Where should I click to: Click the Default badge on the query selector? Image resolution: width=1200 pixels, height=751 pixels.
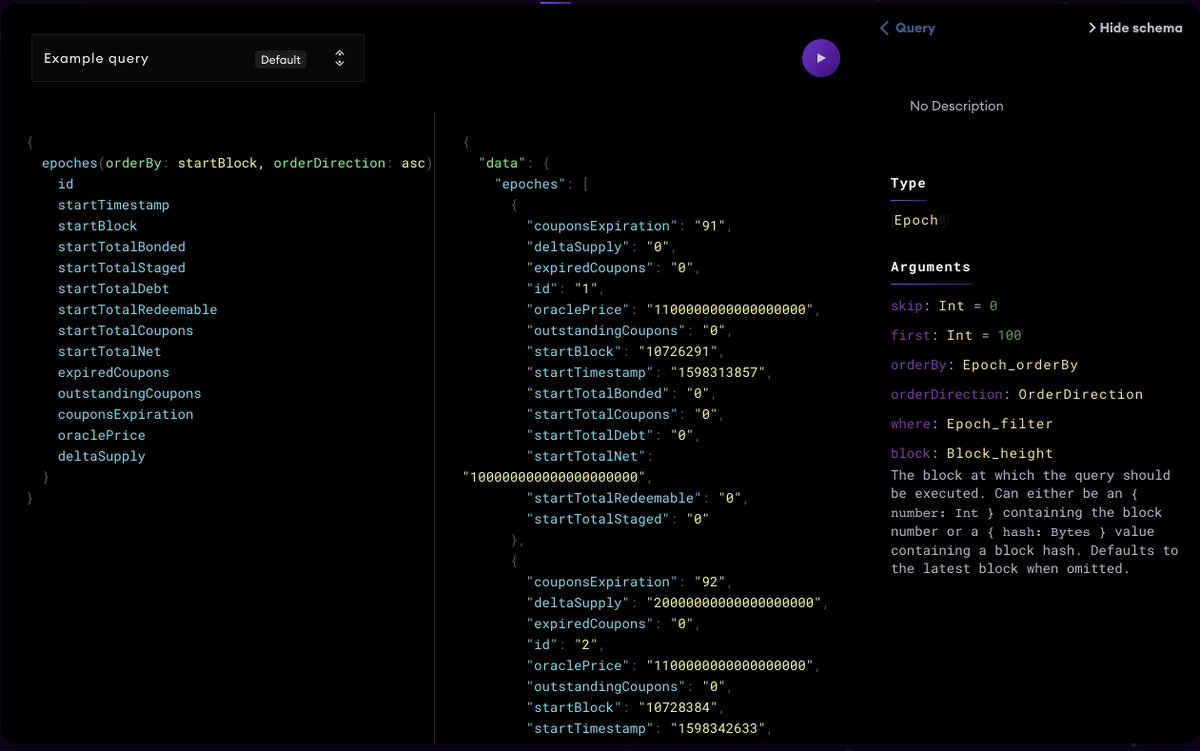[x=280, y=59]
